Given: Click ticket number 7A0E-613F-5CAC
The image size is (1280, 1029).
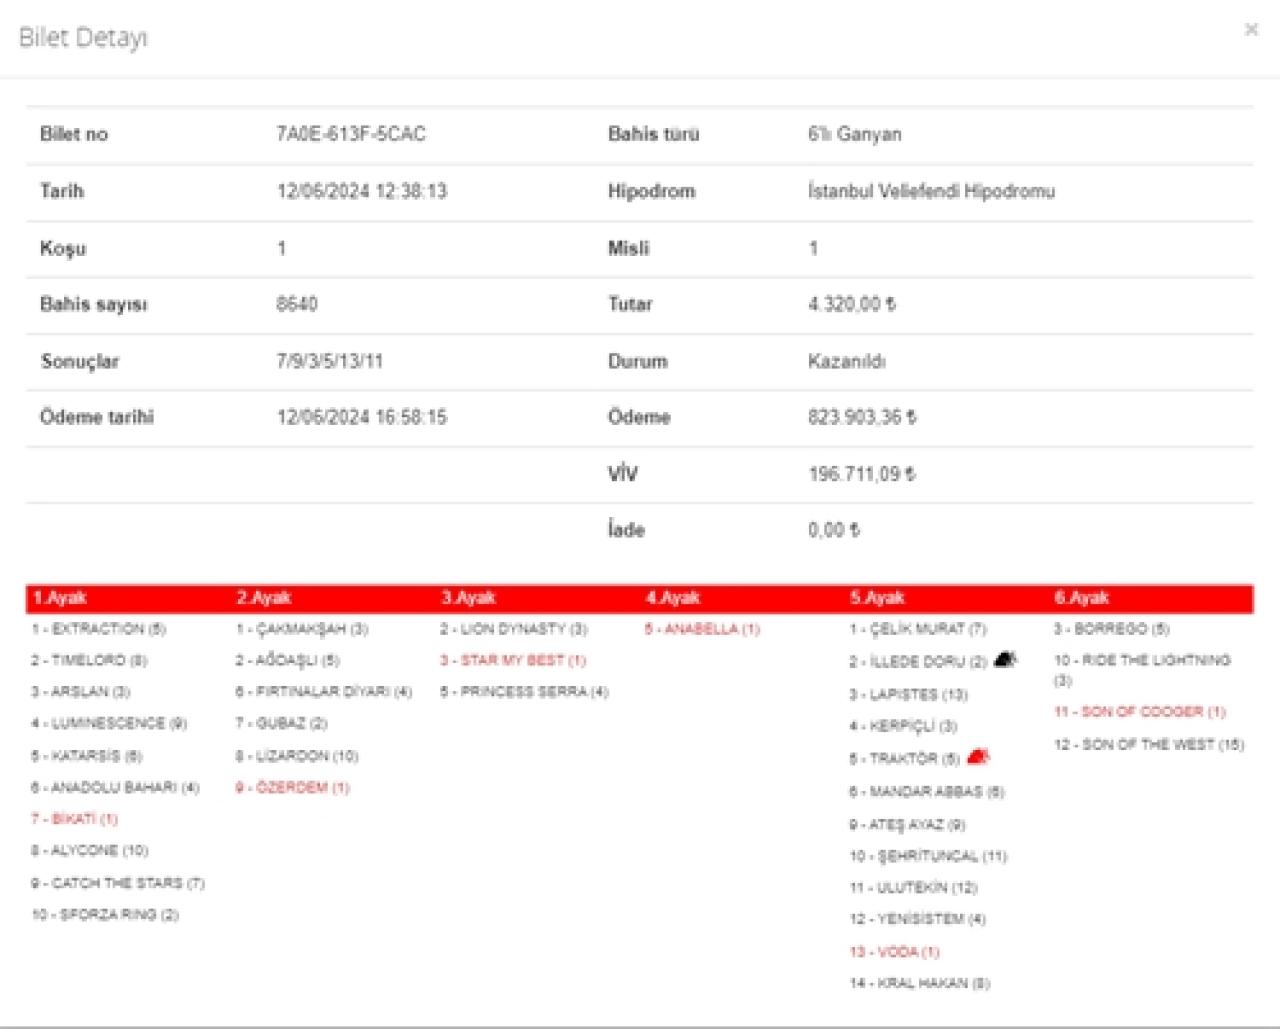Looking at the screenshot, I should 351,134.
